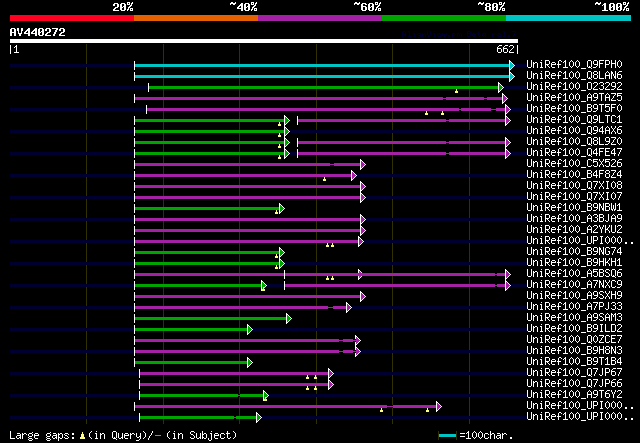Click the purple arrowhead ending the A9TAZ5 alignment

[505, 98]
